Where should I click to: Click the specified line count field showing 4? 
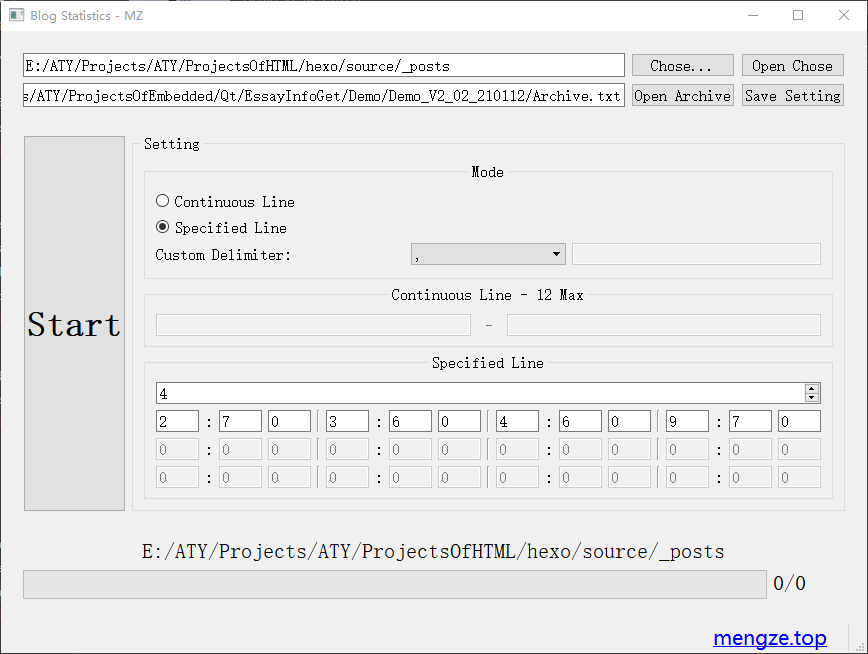[480, 393]
